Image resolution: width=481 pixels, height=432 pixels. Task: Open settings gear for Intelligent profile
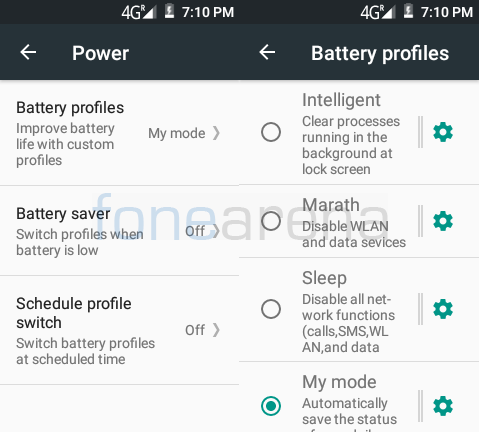pos(443,132)
